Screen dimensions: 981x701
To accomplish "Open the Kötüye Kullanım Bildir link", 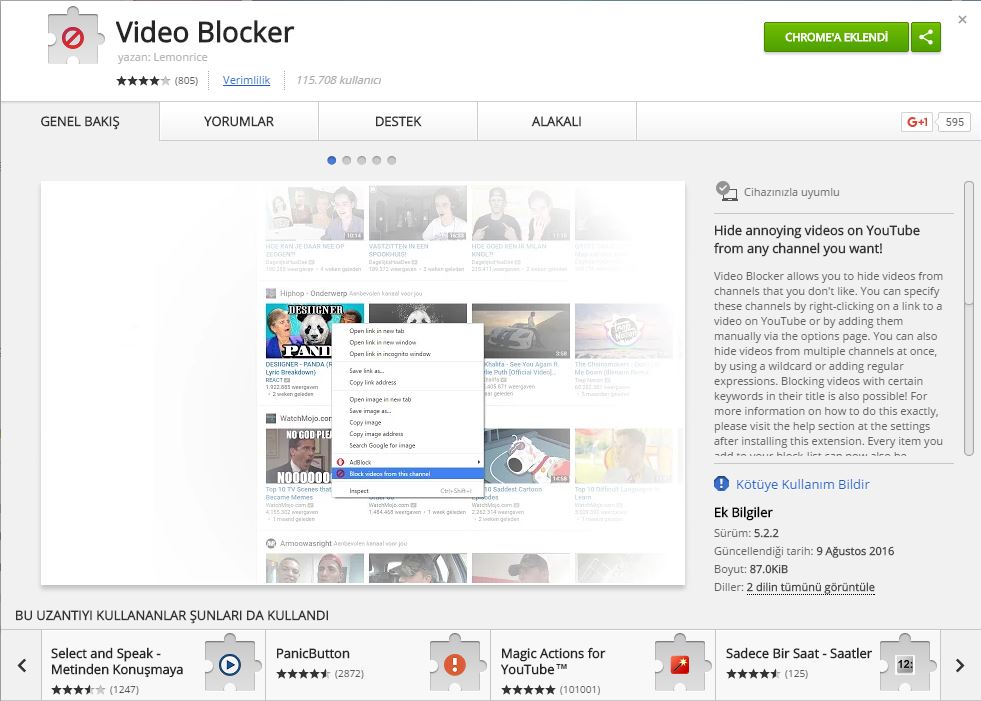I will point(803,484).
